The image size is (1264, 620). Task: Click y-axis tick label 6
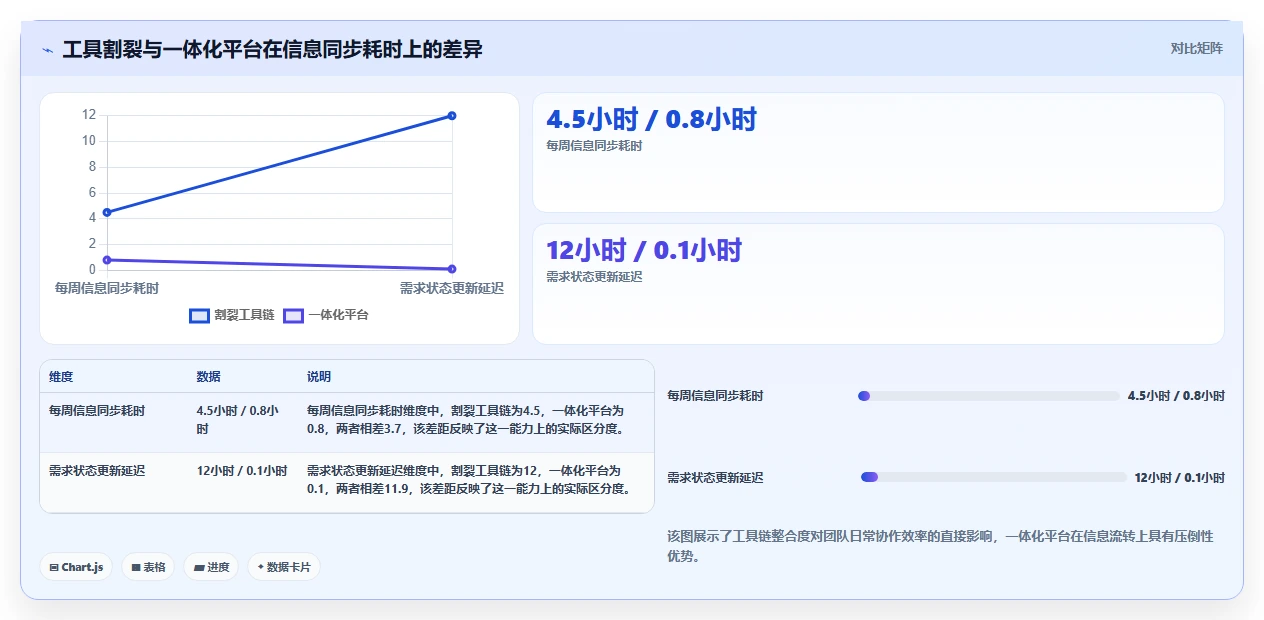tap(92, 192)
